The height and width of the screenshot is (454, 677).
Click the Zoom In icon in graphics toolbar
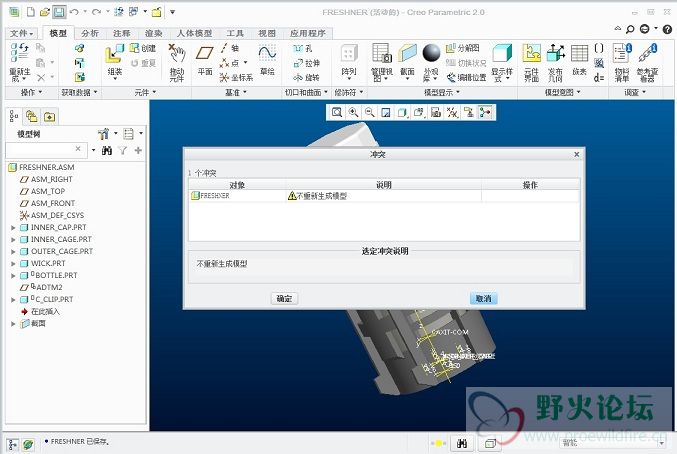tap(353, 113)
